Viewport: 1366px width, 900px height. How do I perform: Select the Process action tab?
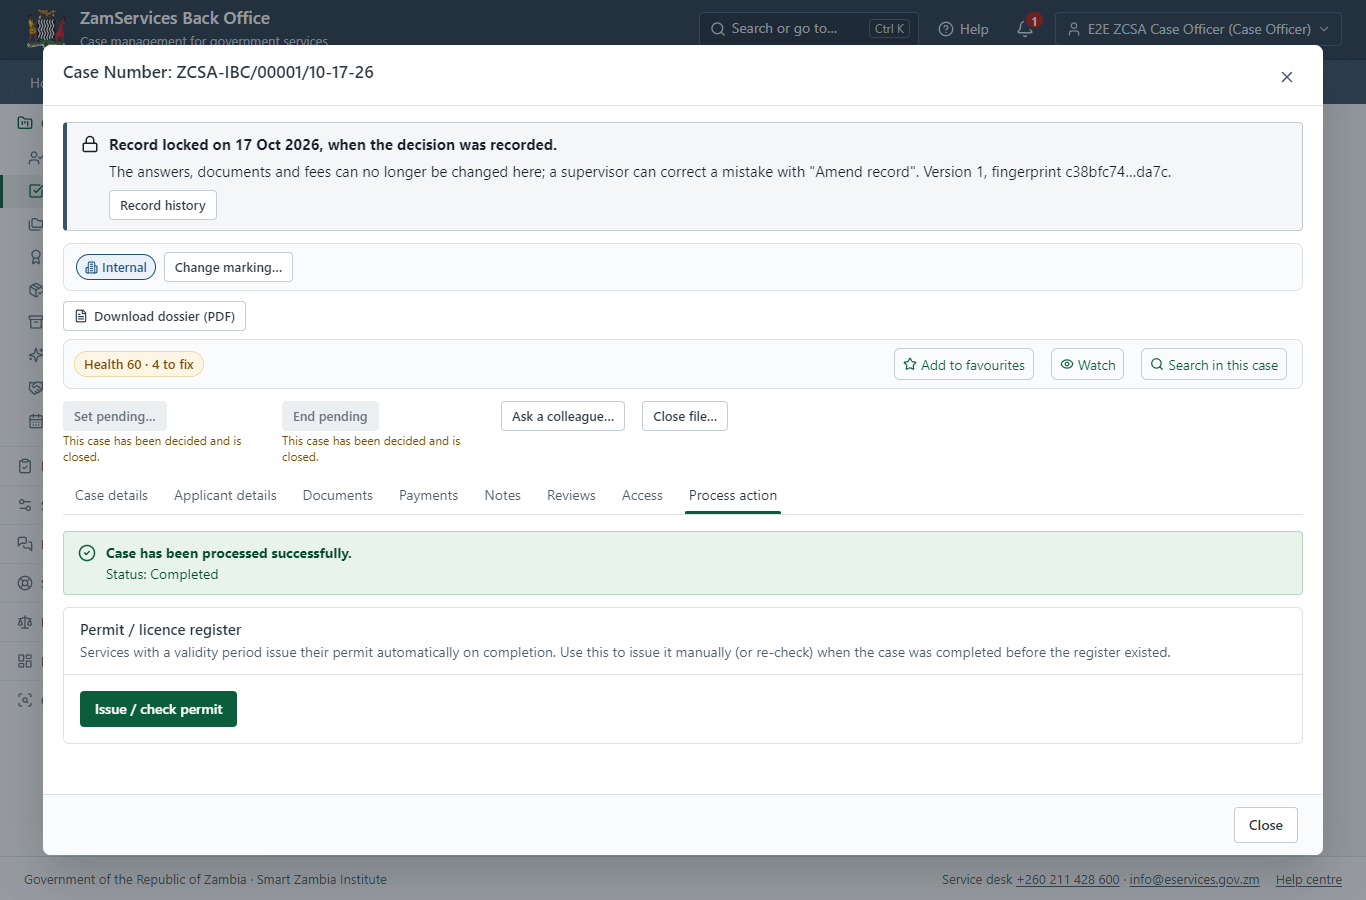point(733,495)
